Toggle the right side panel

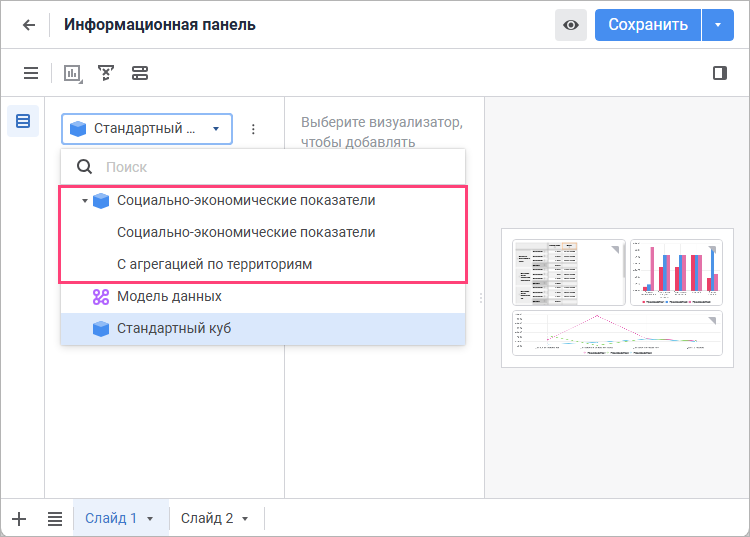coord(719,73)
